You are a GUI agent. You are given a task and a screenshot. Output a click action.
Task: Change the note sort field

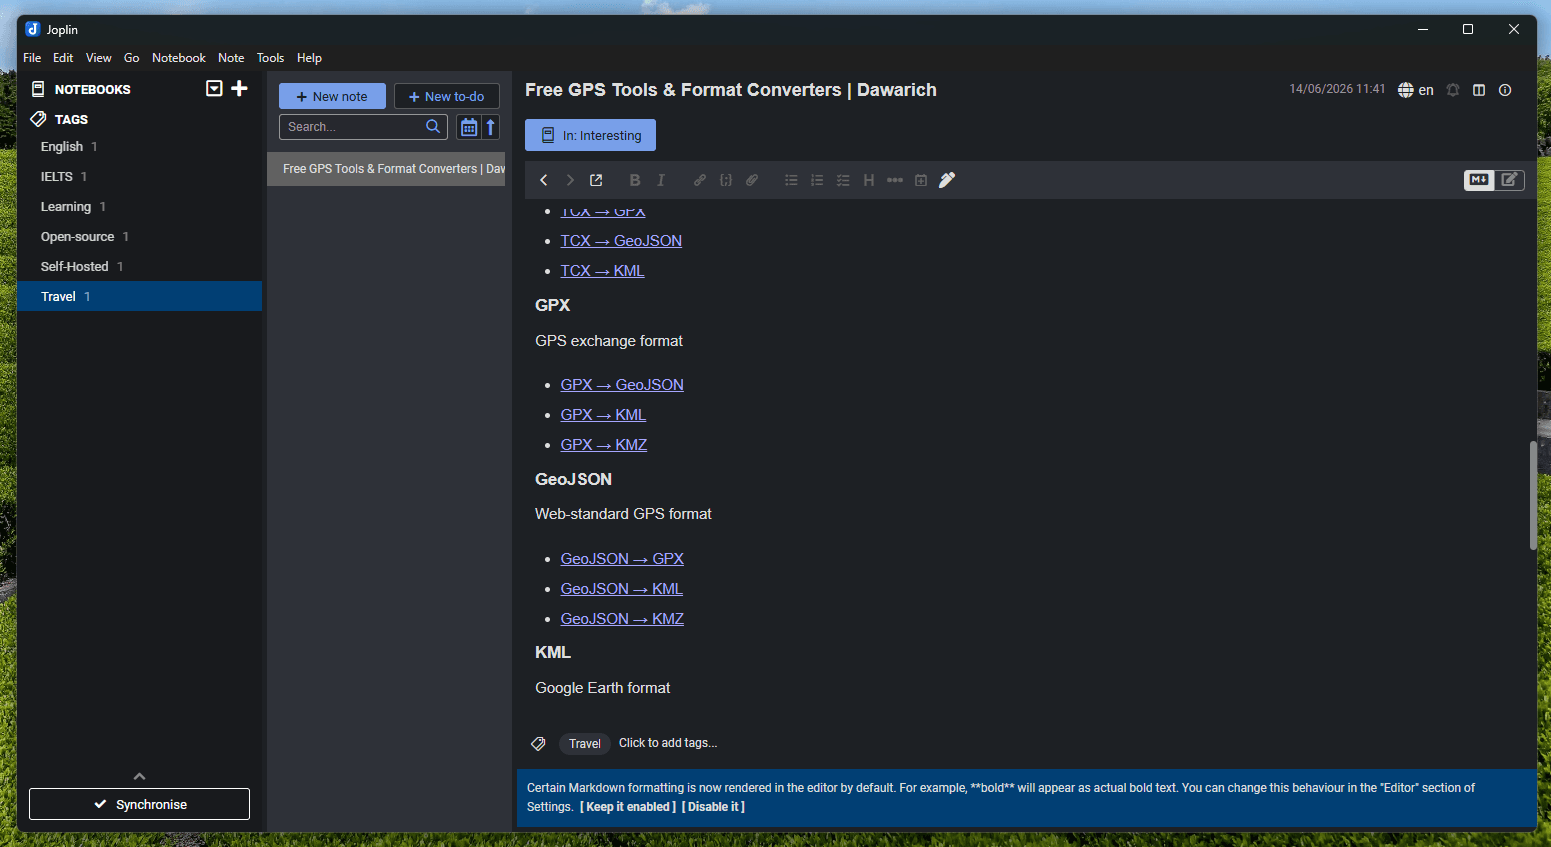[469, 127]
